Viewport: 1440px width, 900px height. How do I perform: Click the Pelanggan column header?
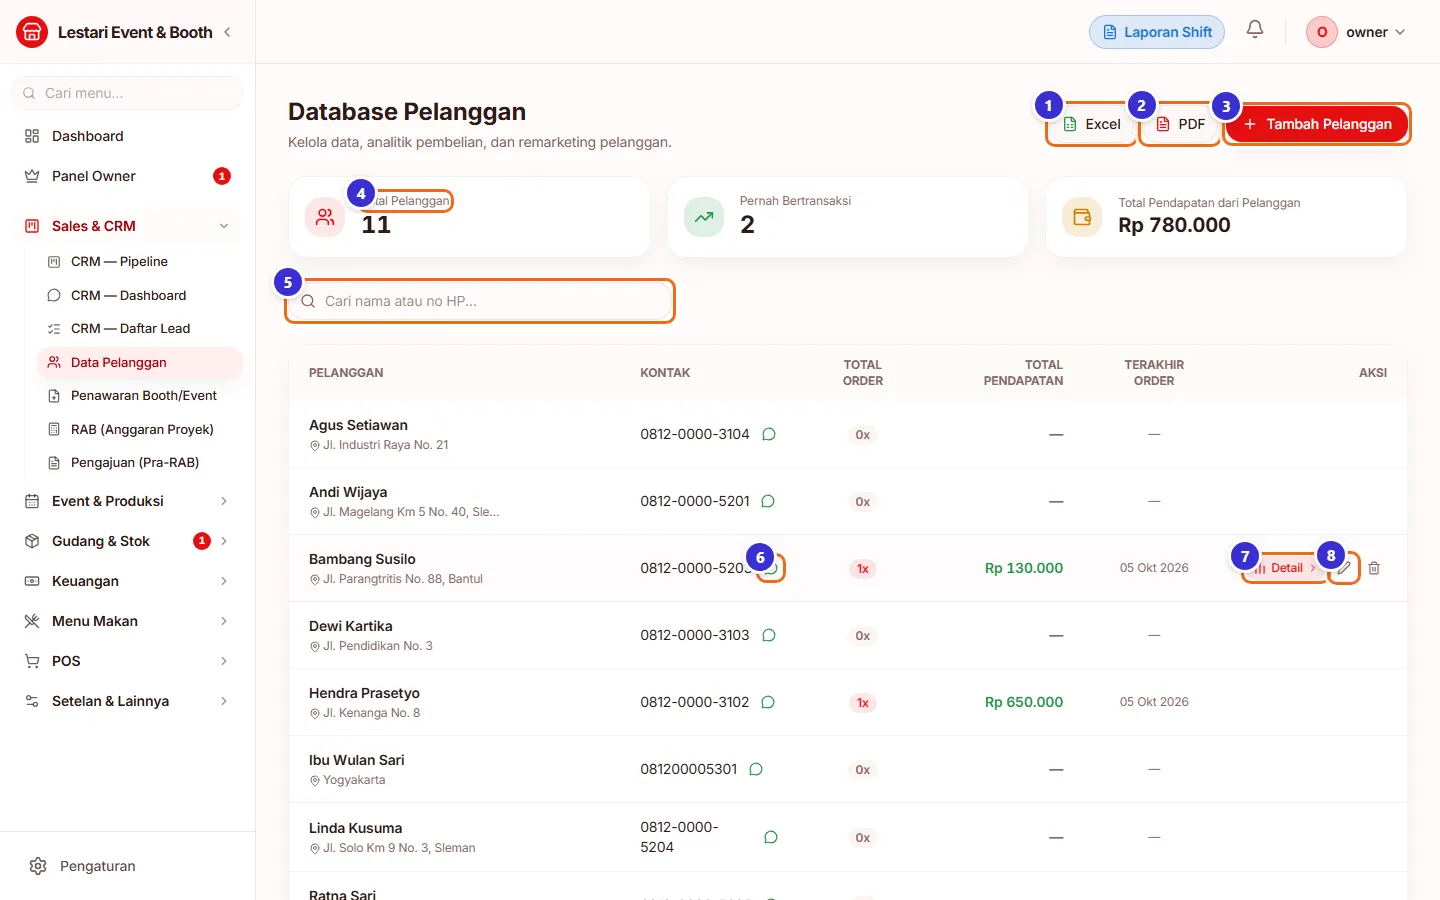click(x=346, y=373)
